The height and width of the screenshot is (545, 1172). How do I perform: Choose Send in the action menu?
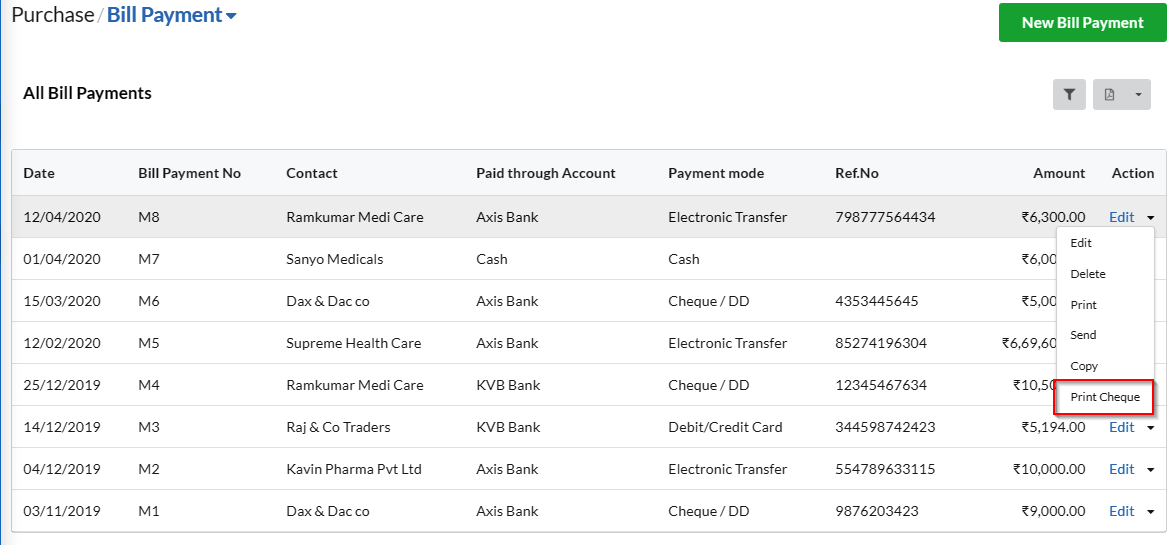click(1083, 335)
